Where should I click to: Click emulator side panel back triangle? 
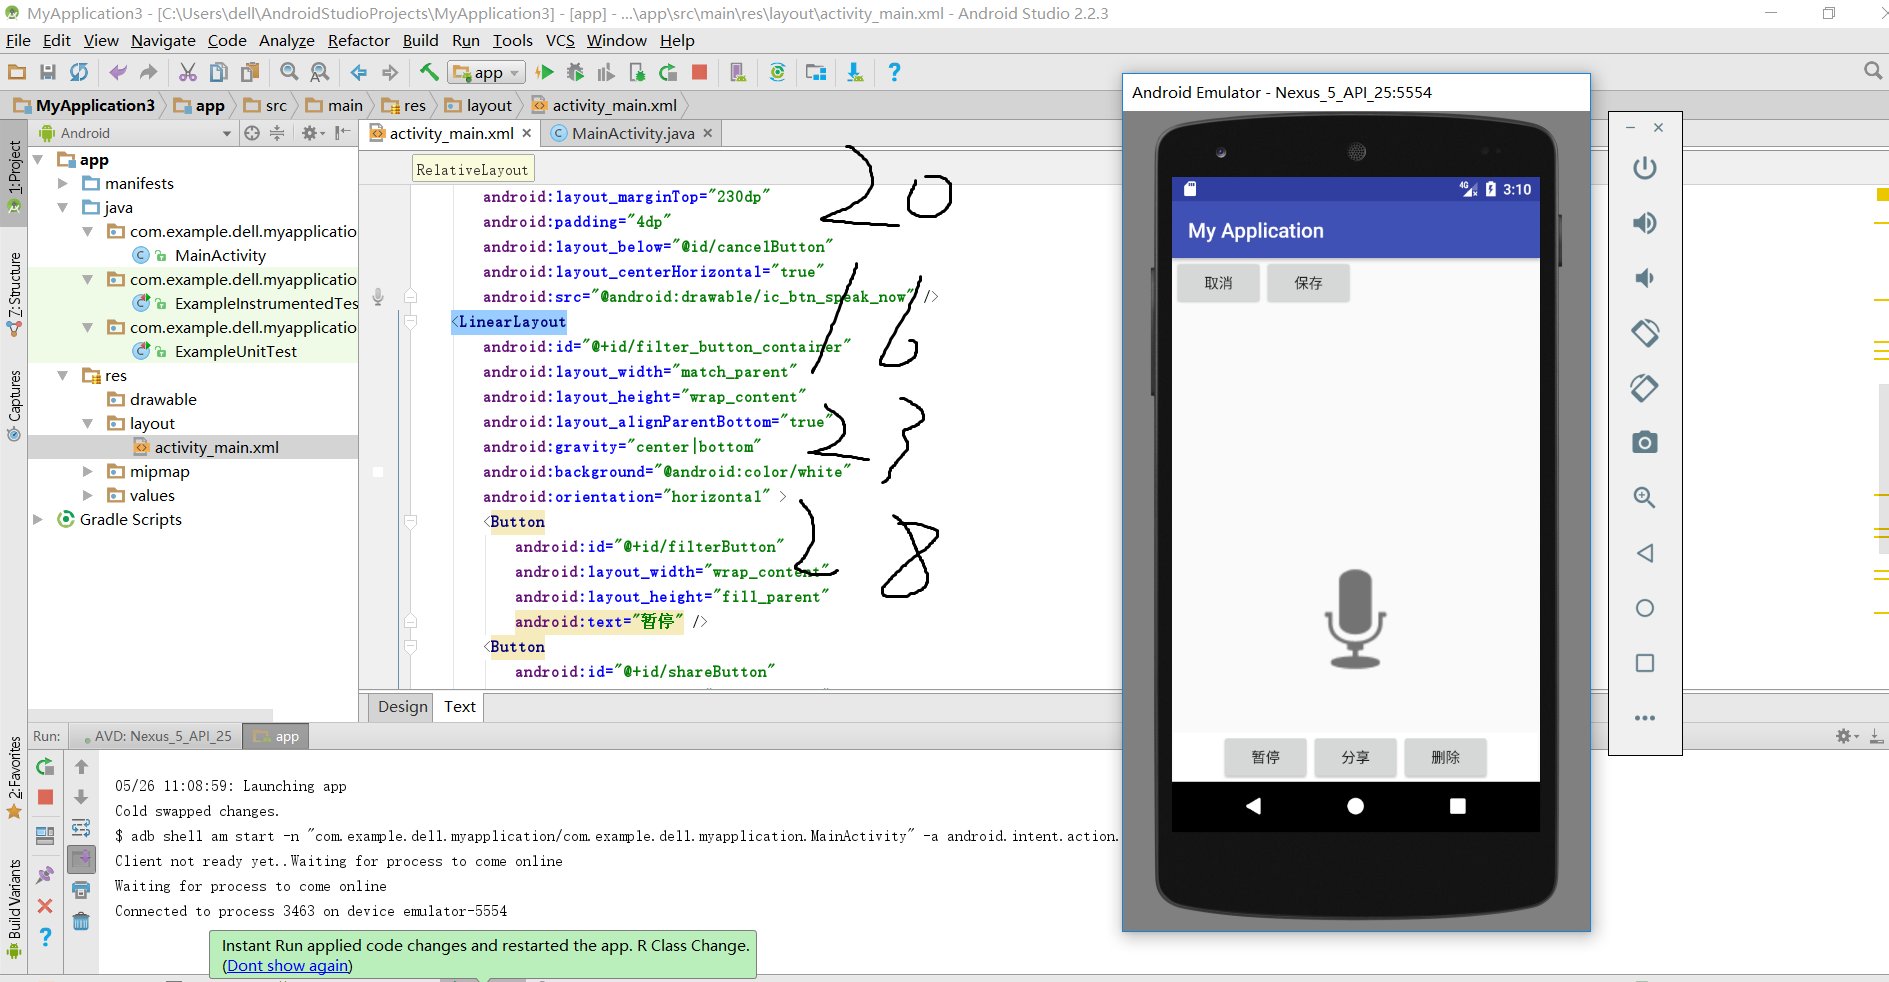point(1645,553)
